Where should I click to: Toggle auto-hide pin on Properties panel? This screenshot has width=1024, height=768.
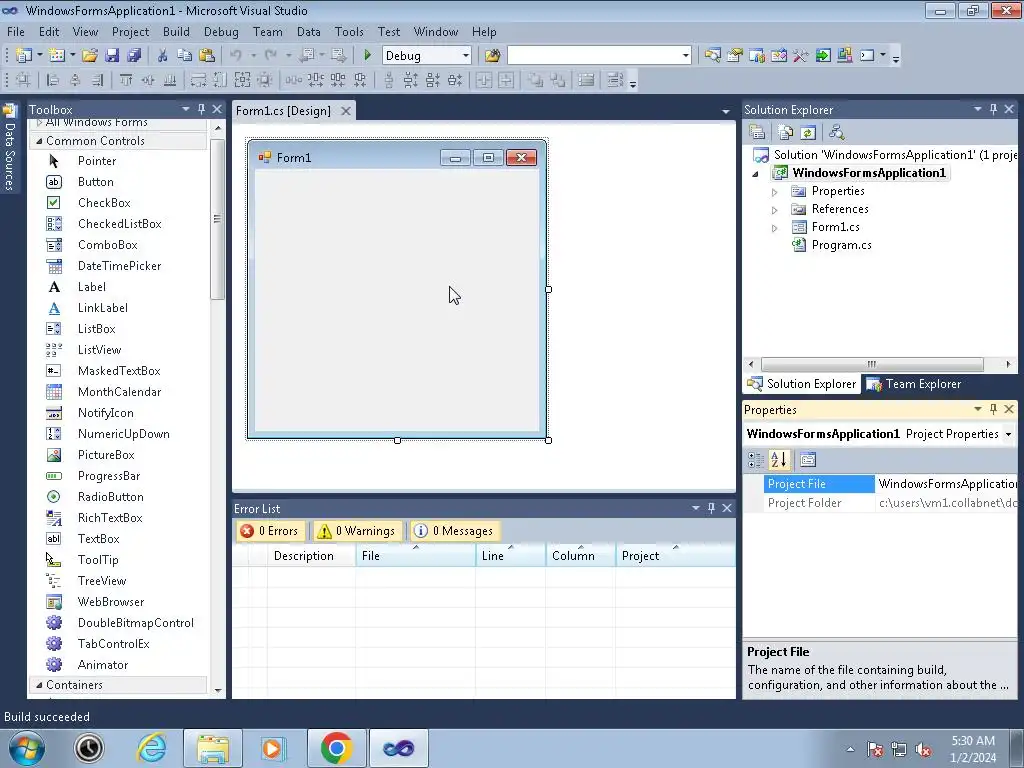[993, 409]
